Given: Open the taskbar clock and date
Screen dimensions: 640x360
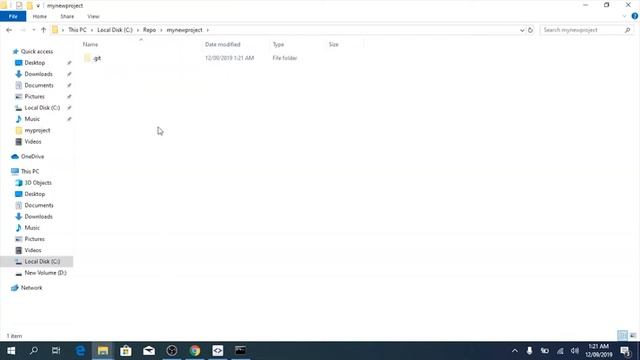Looking at the screenshot, I should click(x=599, y=351).
